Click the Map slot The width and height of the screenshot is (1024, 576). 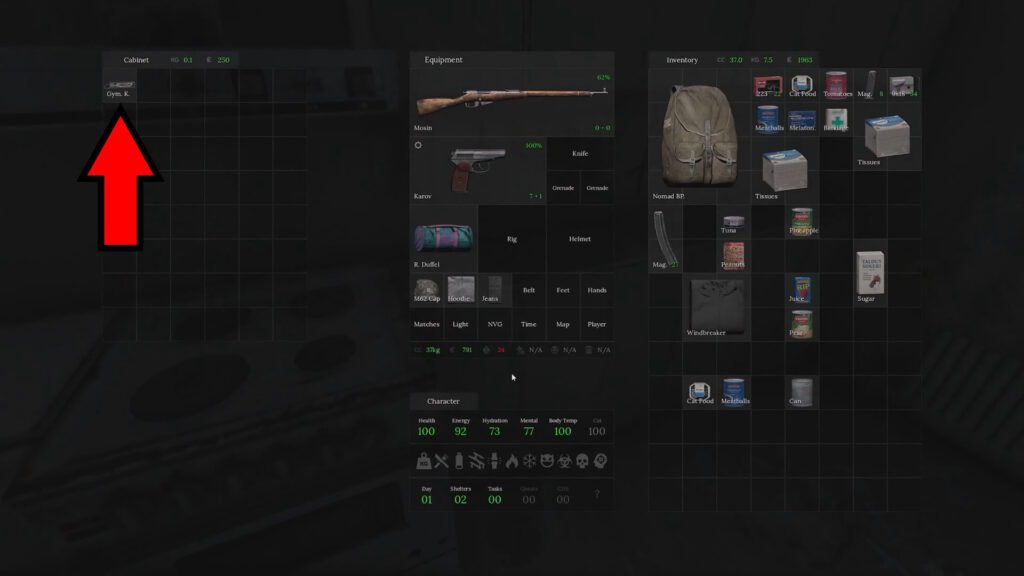[x=563, y=324]
